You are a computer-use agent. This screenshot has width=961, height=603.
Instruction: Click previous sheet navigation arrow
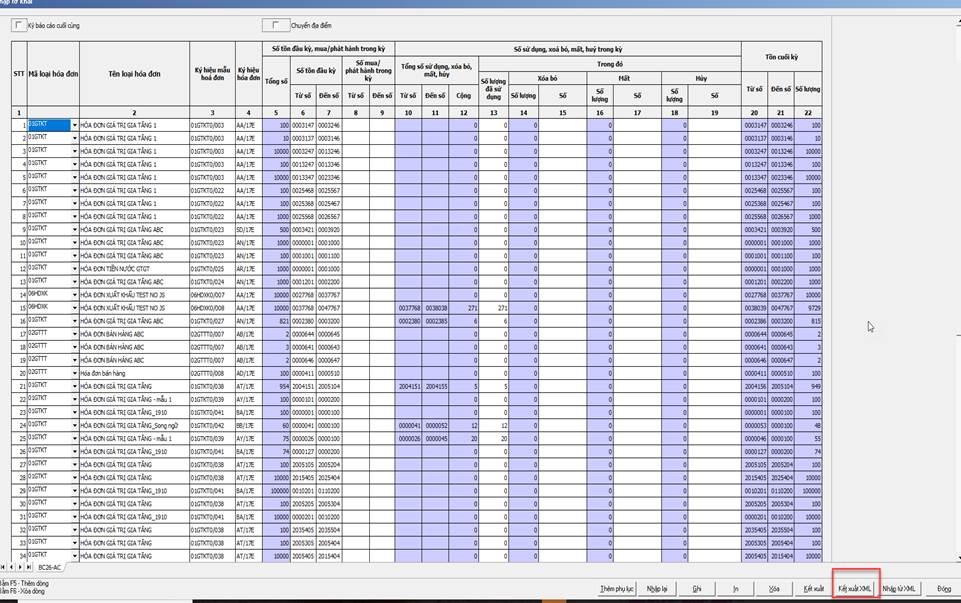click(12, 567)
